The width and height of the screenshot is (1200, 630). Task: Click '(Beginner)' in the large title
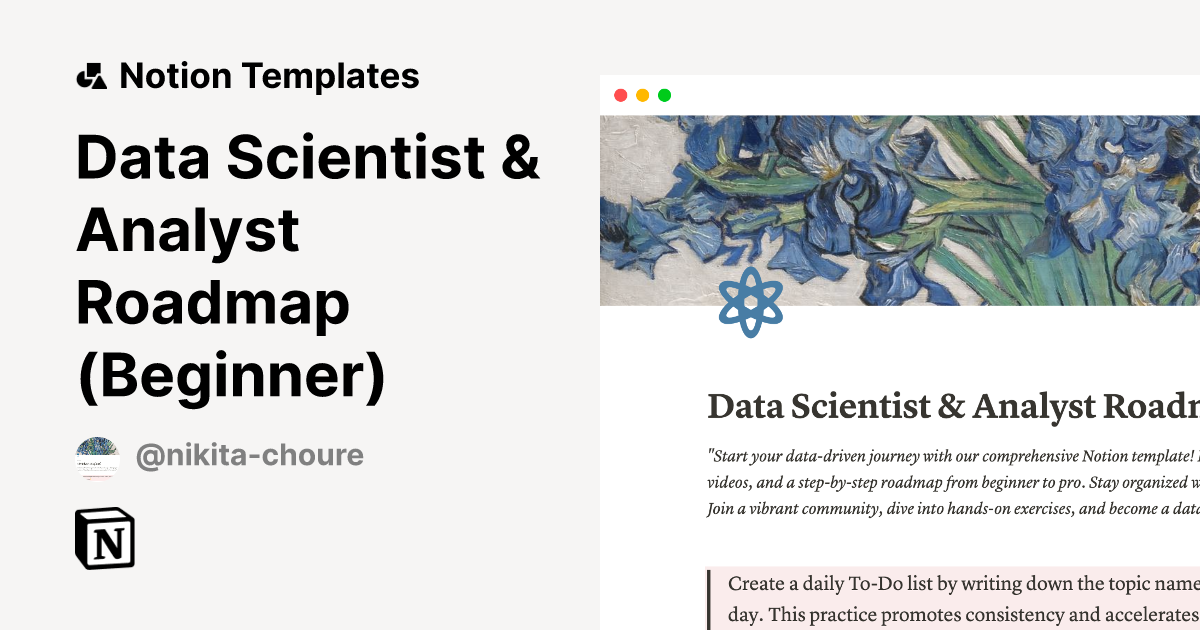point(231,377)
